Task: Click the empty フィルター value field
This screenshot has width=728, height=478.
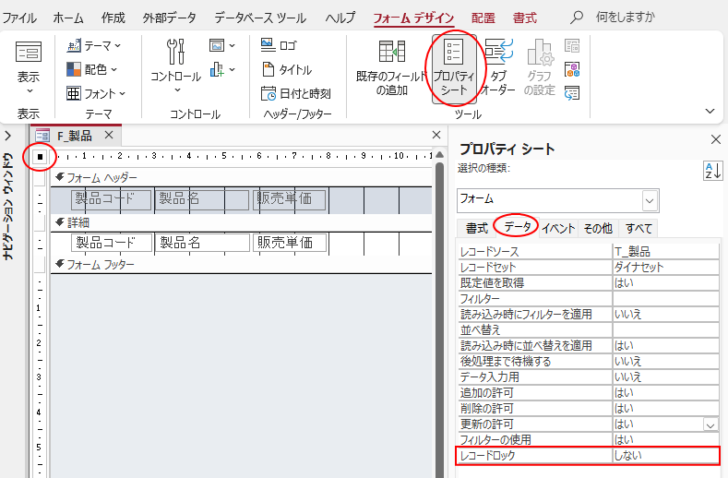Action: pyautogui.click(x=666, y=299)
